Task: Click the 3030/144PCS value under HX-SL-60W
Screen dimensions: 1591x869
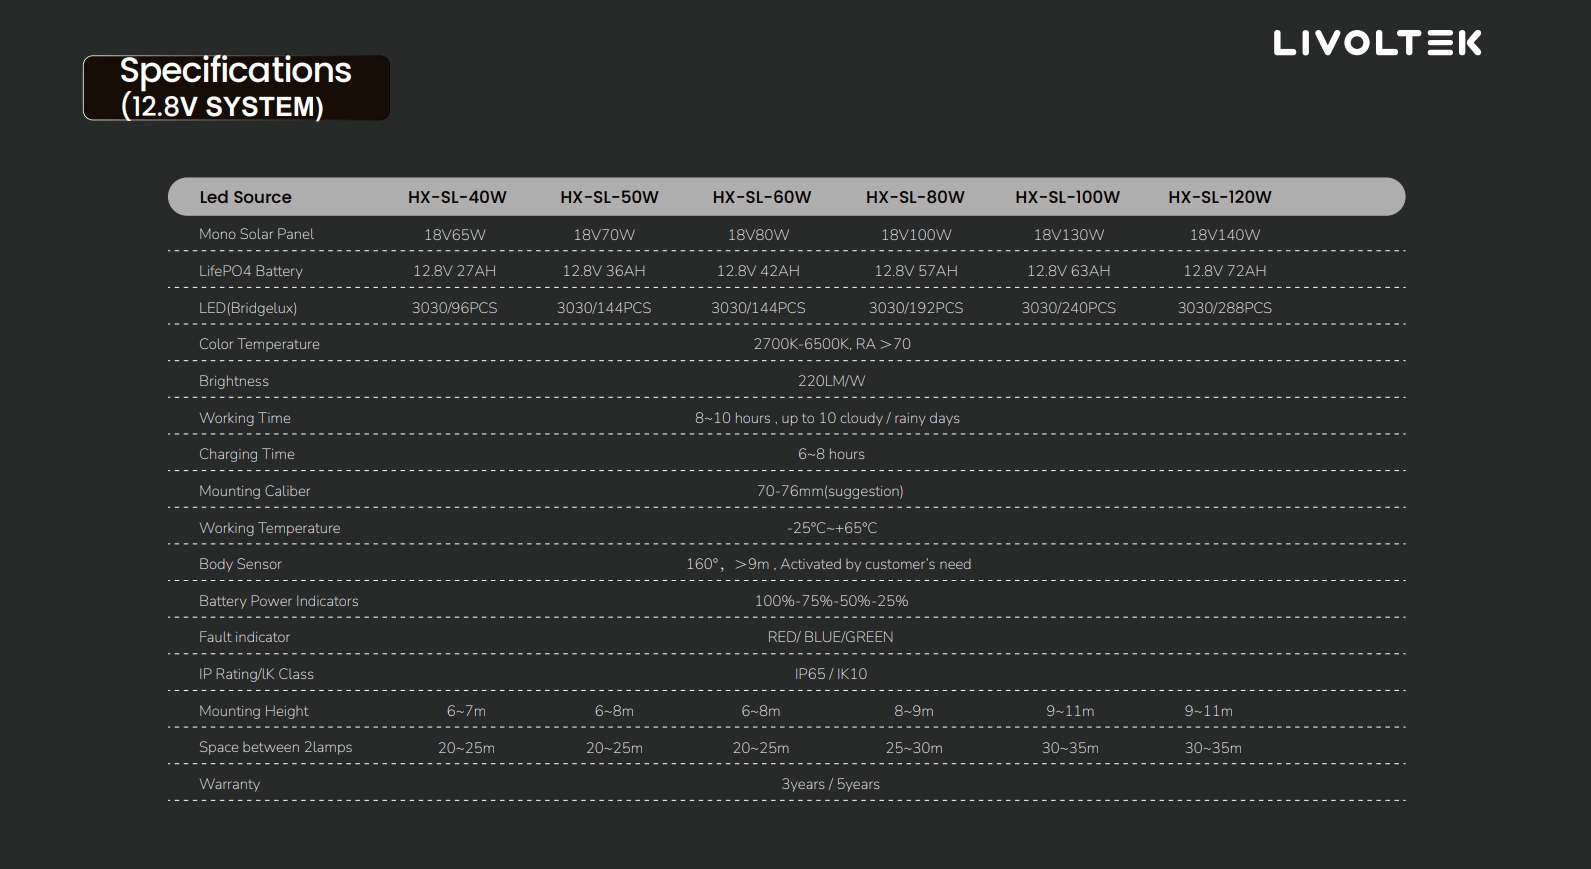Action: click(758, 308)
